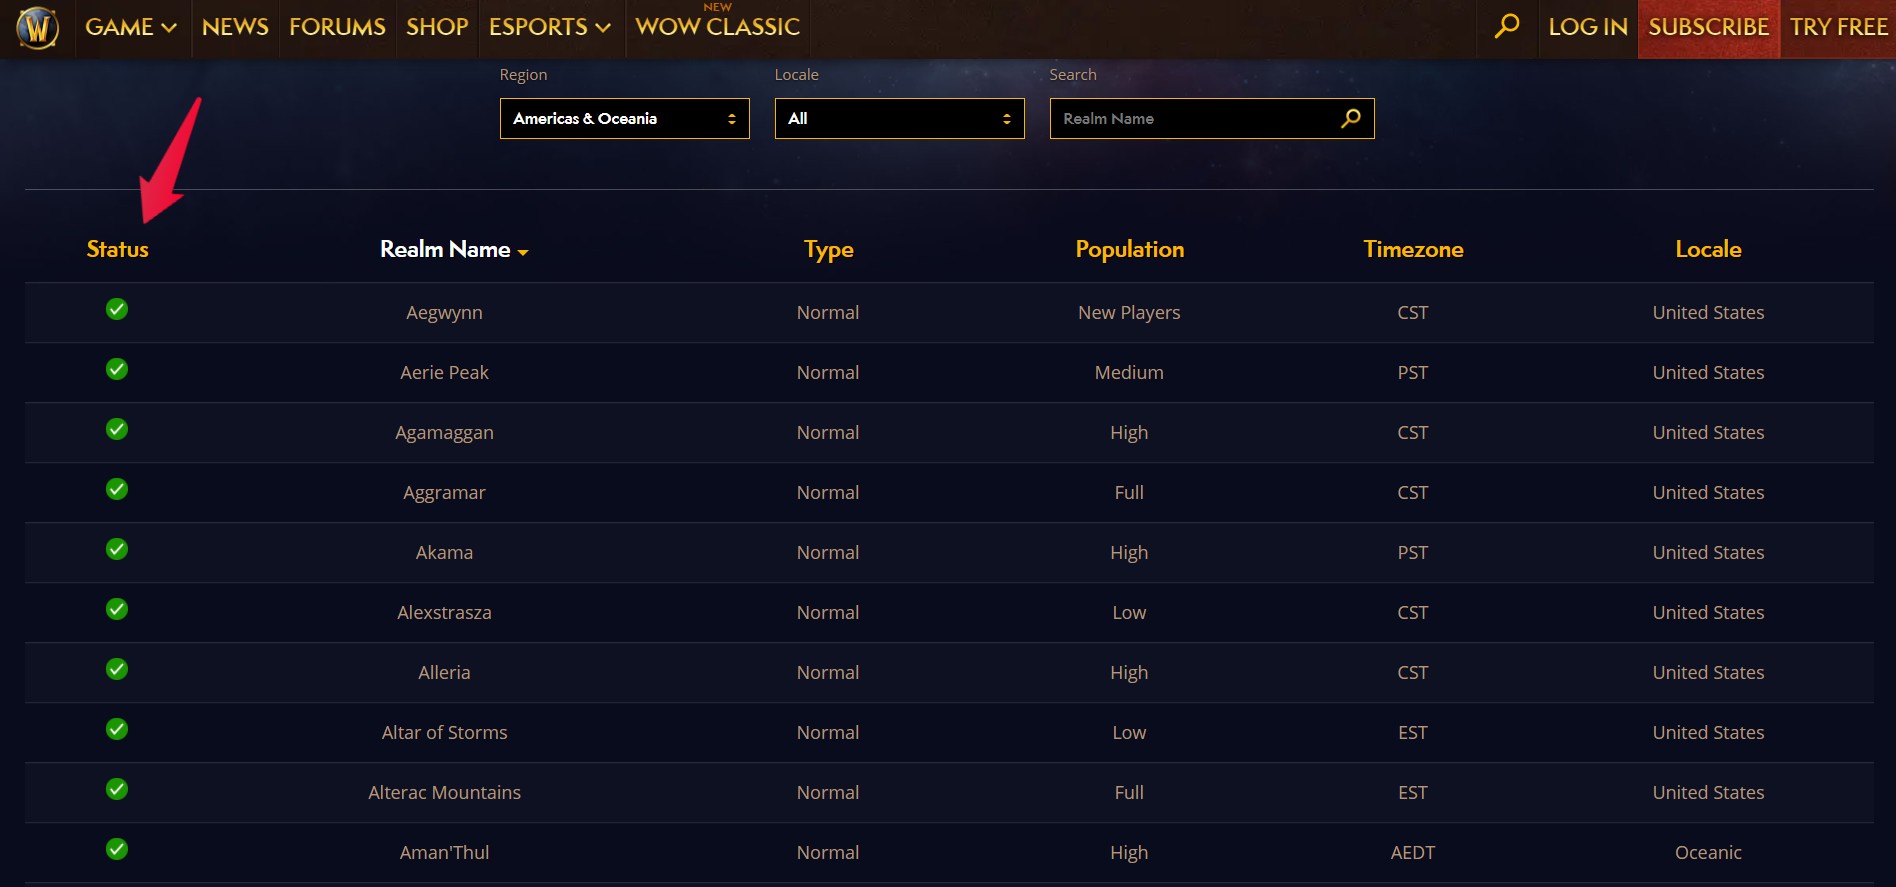Click the green status checkmark for Aman'Thul
Screen dimensions: 1896x887
pyautogui.click(x=117, y=849)
